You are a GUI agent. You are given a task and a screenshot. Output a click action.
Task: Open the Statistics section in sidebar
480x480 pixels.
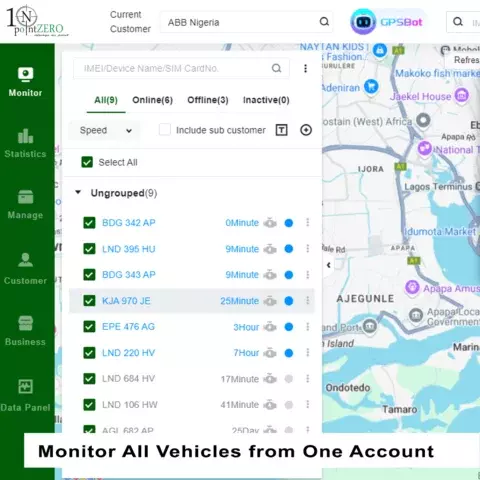(26, 143)
